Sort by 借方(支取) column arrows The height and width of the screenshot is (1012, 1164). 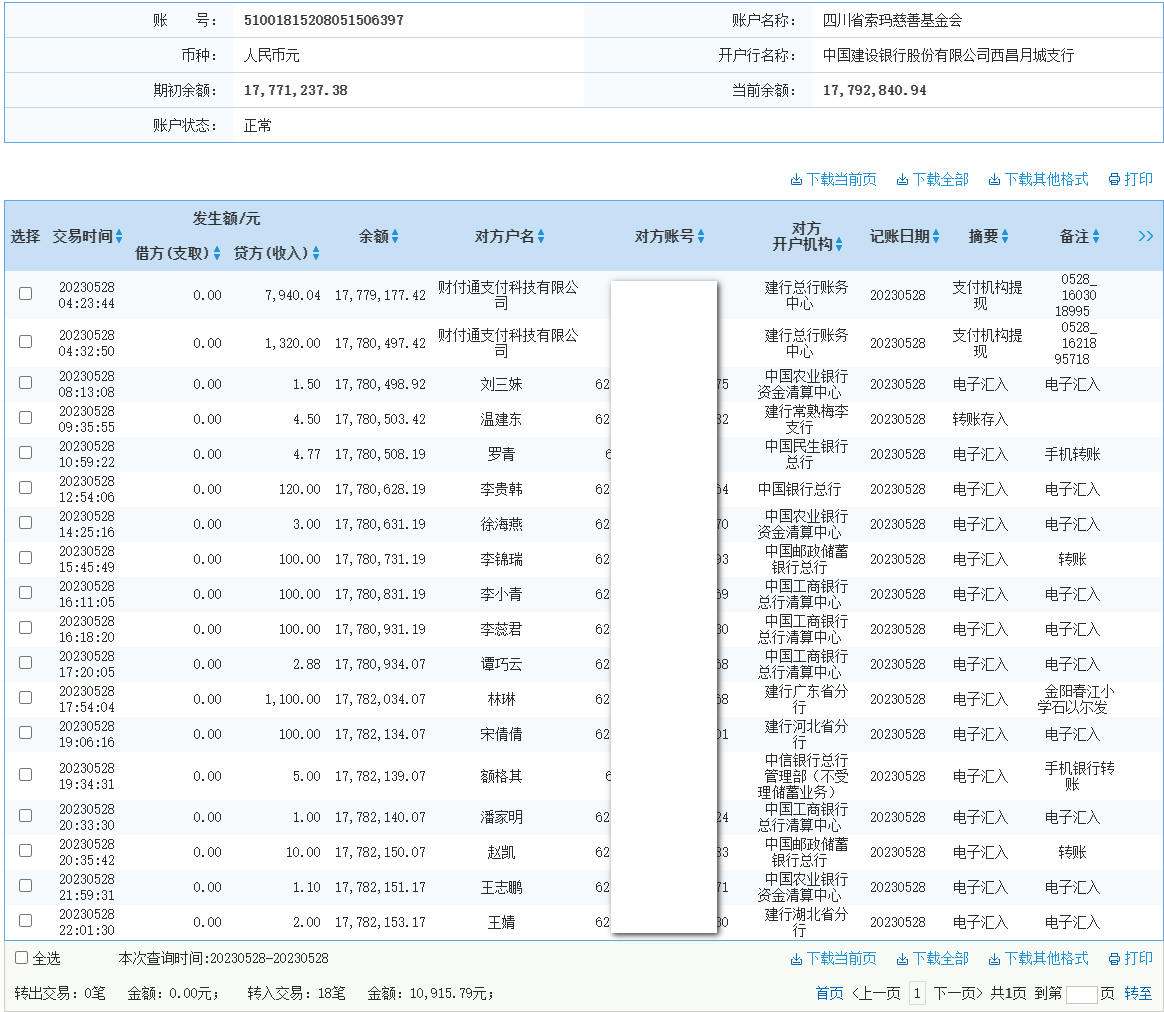pos(217,253)
